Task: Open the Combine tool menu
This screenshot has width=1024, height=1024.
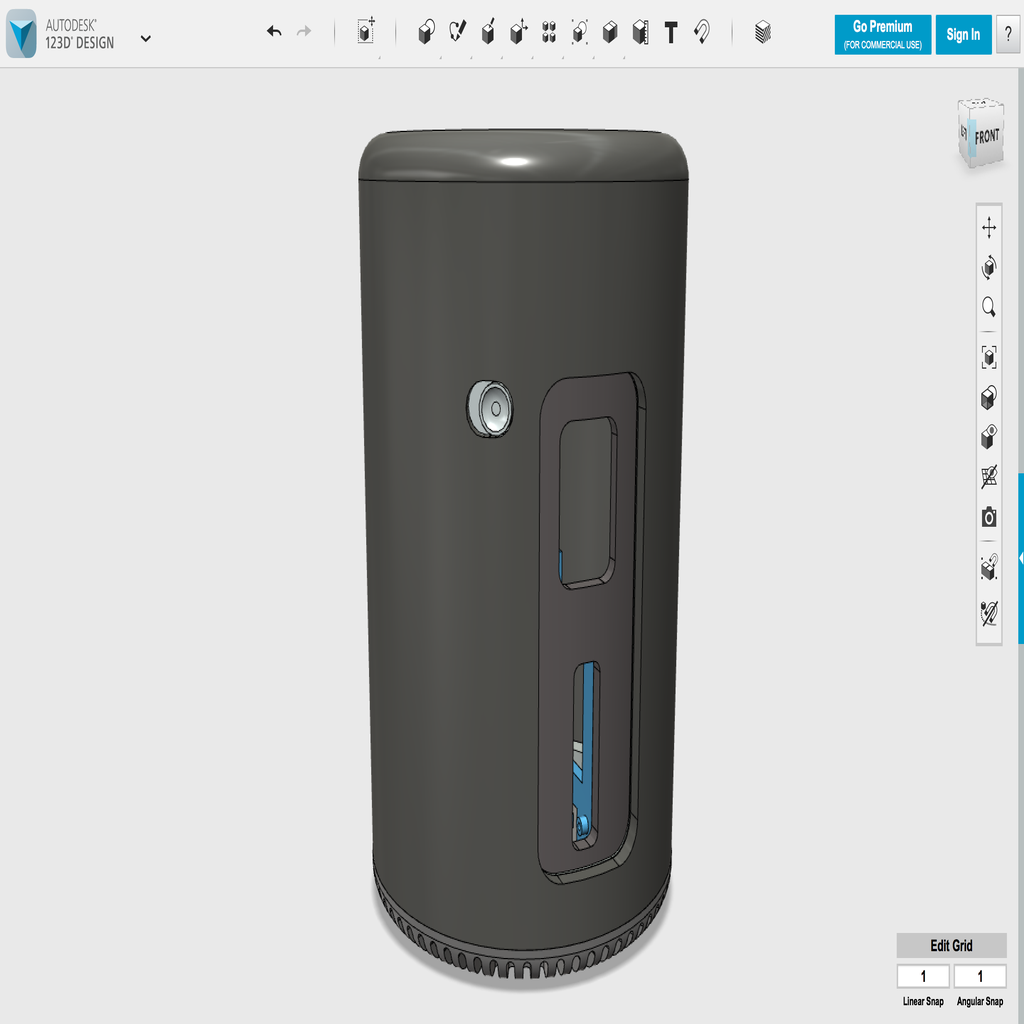Action: click(610, 32)
